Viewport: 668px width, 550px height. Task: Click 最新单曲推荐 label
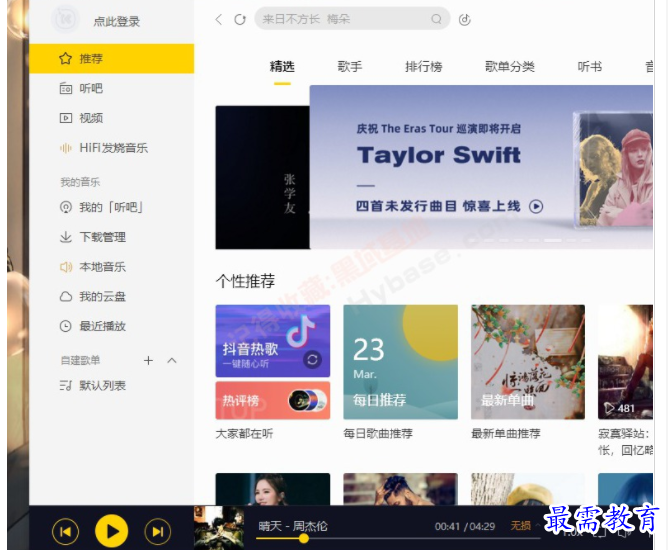(506, 434)
